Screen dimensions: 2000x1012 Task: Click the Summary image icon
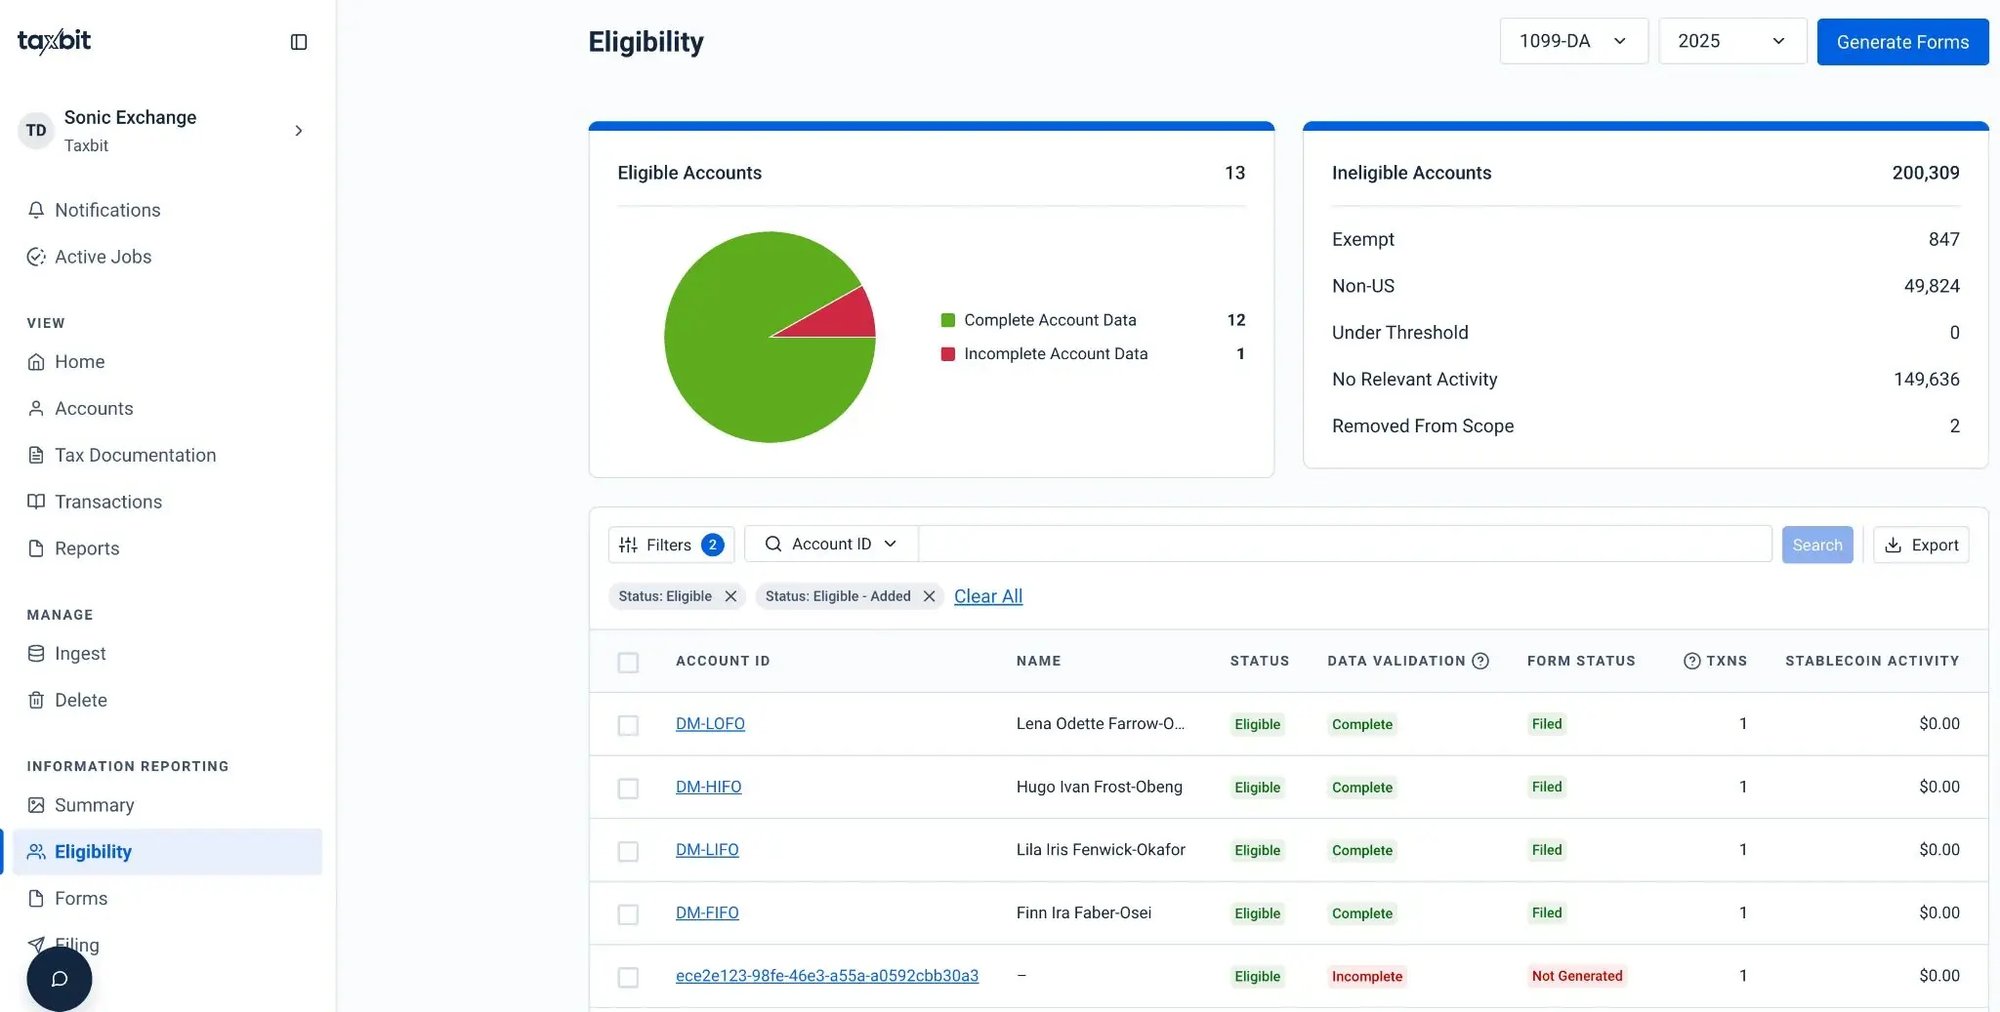click(x=36, y=805)
